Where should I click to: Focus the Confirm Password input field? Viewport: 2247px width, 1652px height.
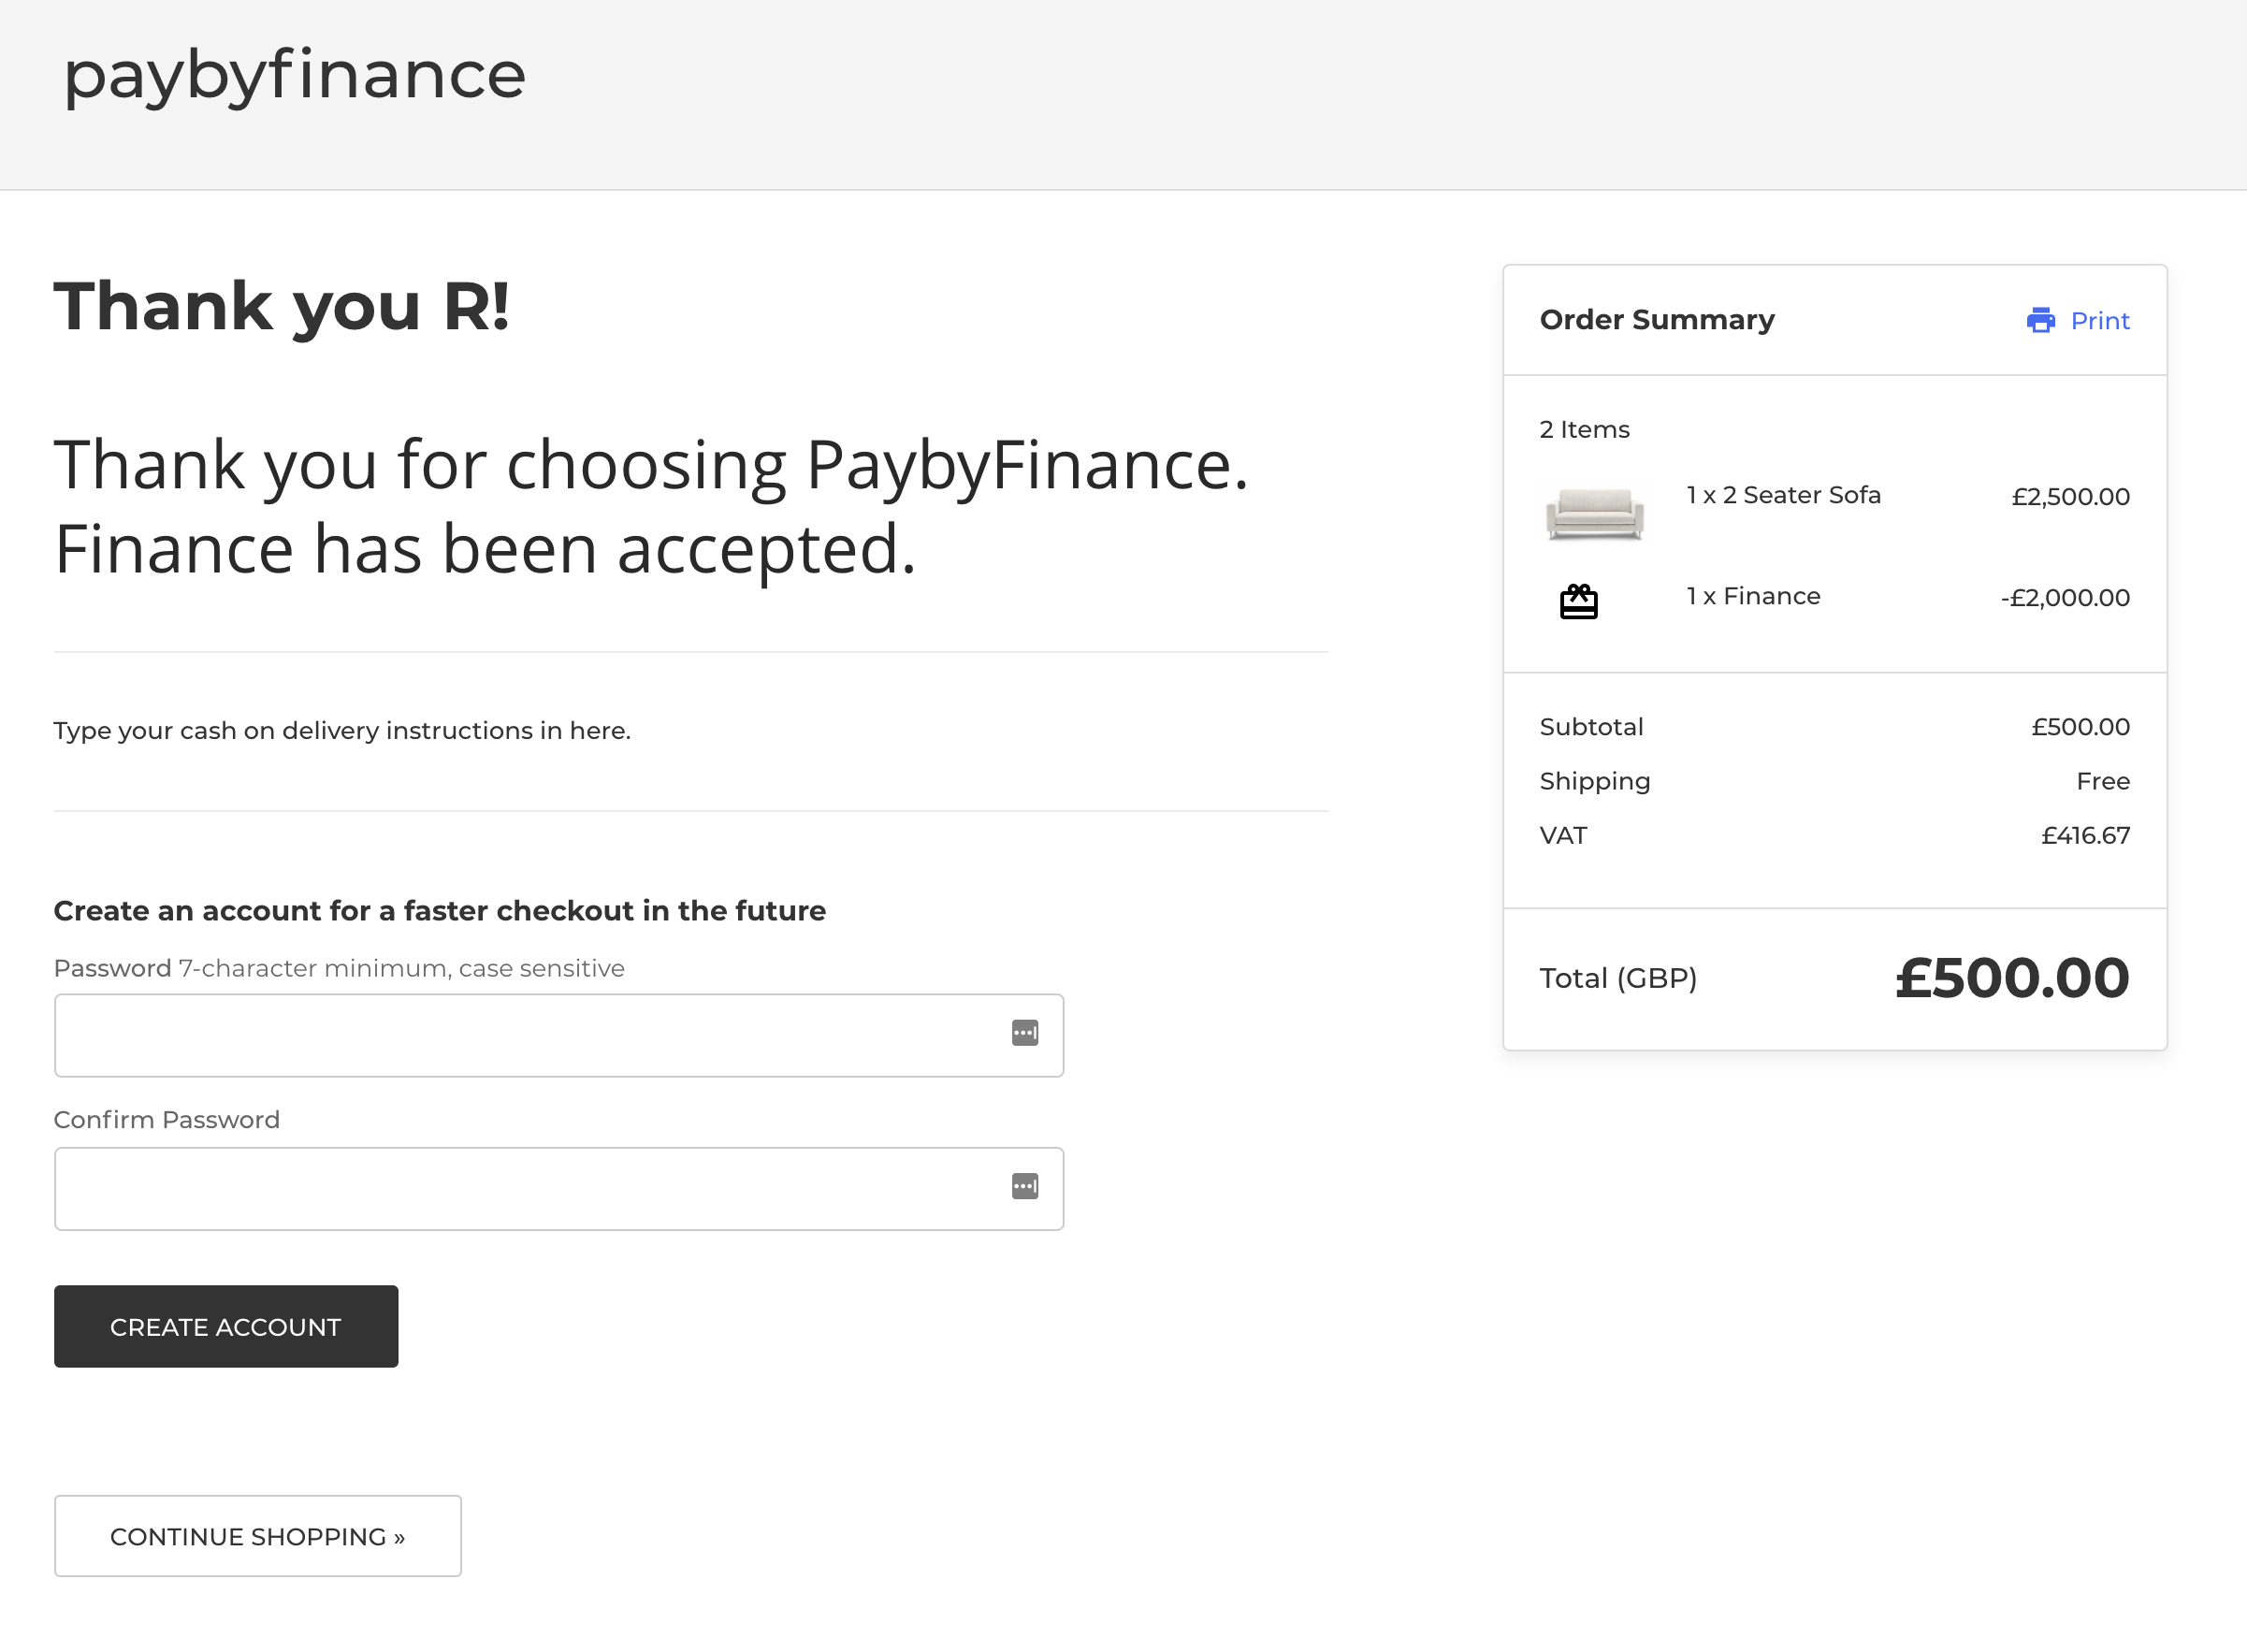coord(530,1188)
